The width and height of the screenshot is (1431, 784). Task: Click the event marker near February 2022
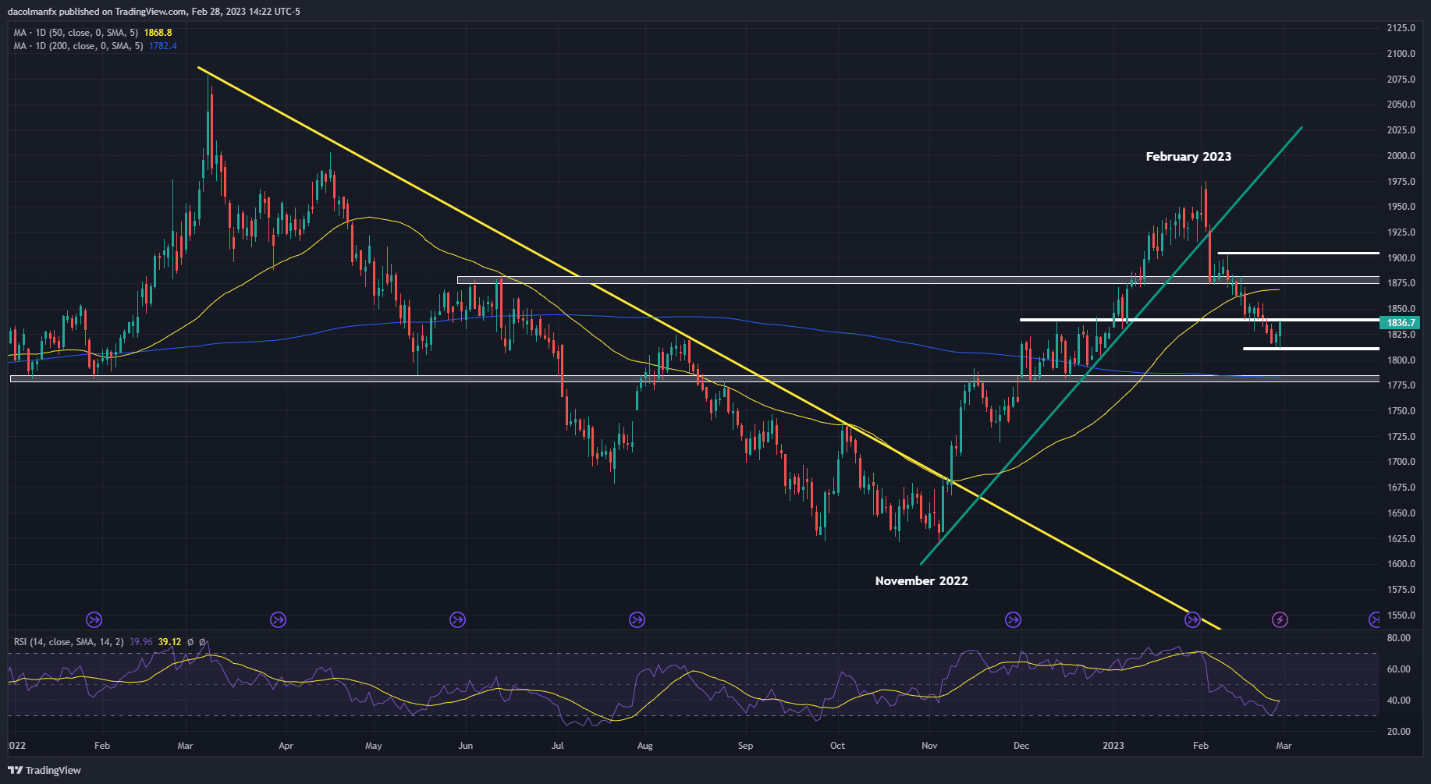click(95, 619)
